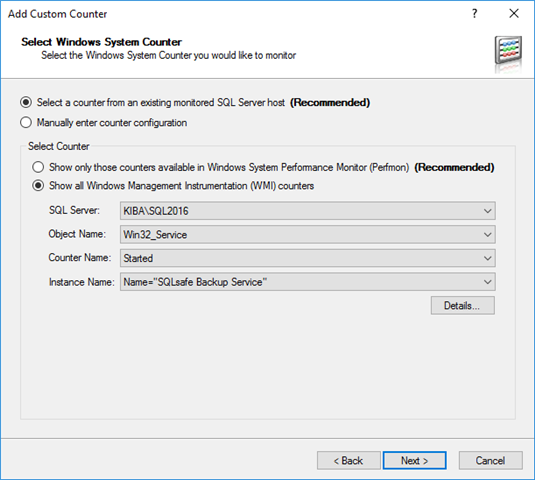Click the 'Object Name:' label

coord(77,234)
